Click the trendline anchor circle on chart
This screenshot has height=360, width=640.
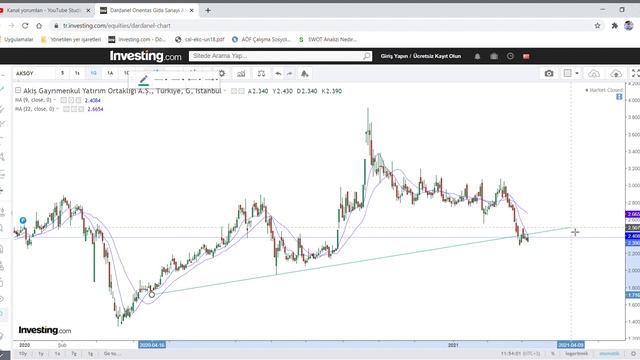152,294
